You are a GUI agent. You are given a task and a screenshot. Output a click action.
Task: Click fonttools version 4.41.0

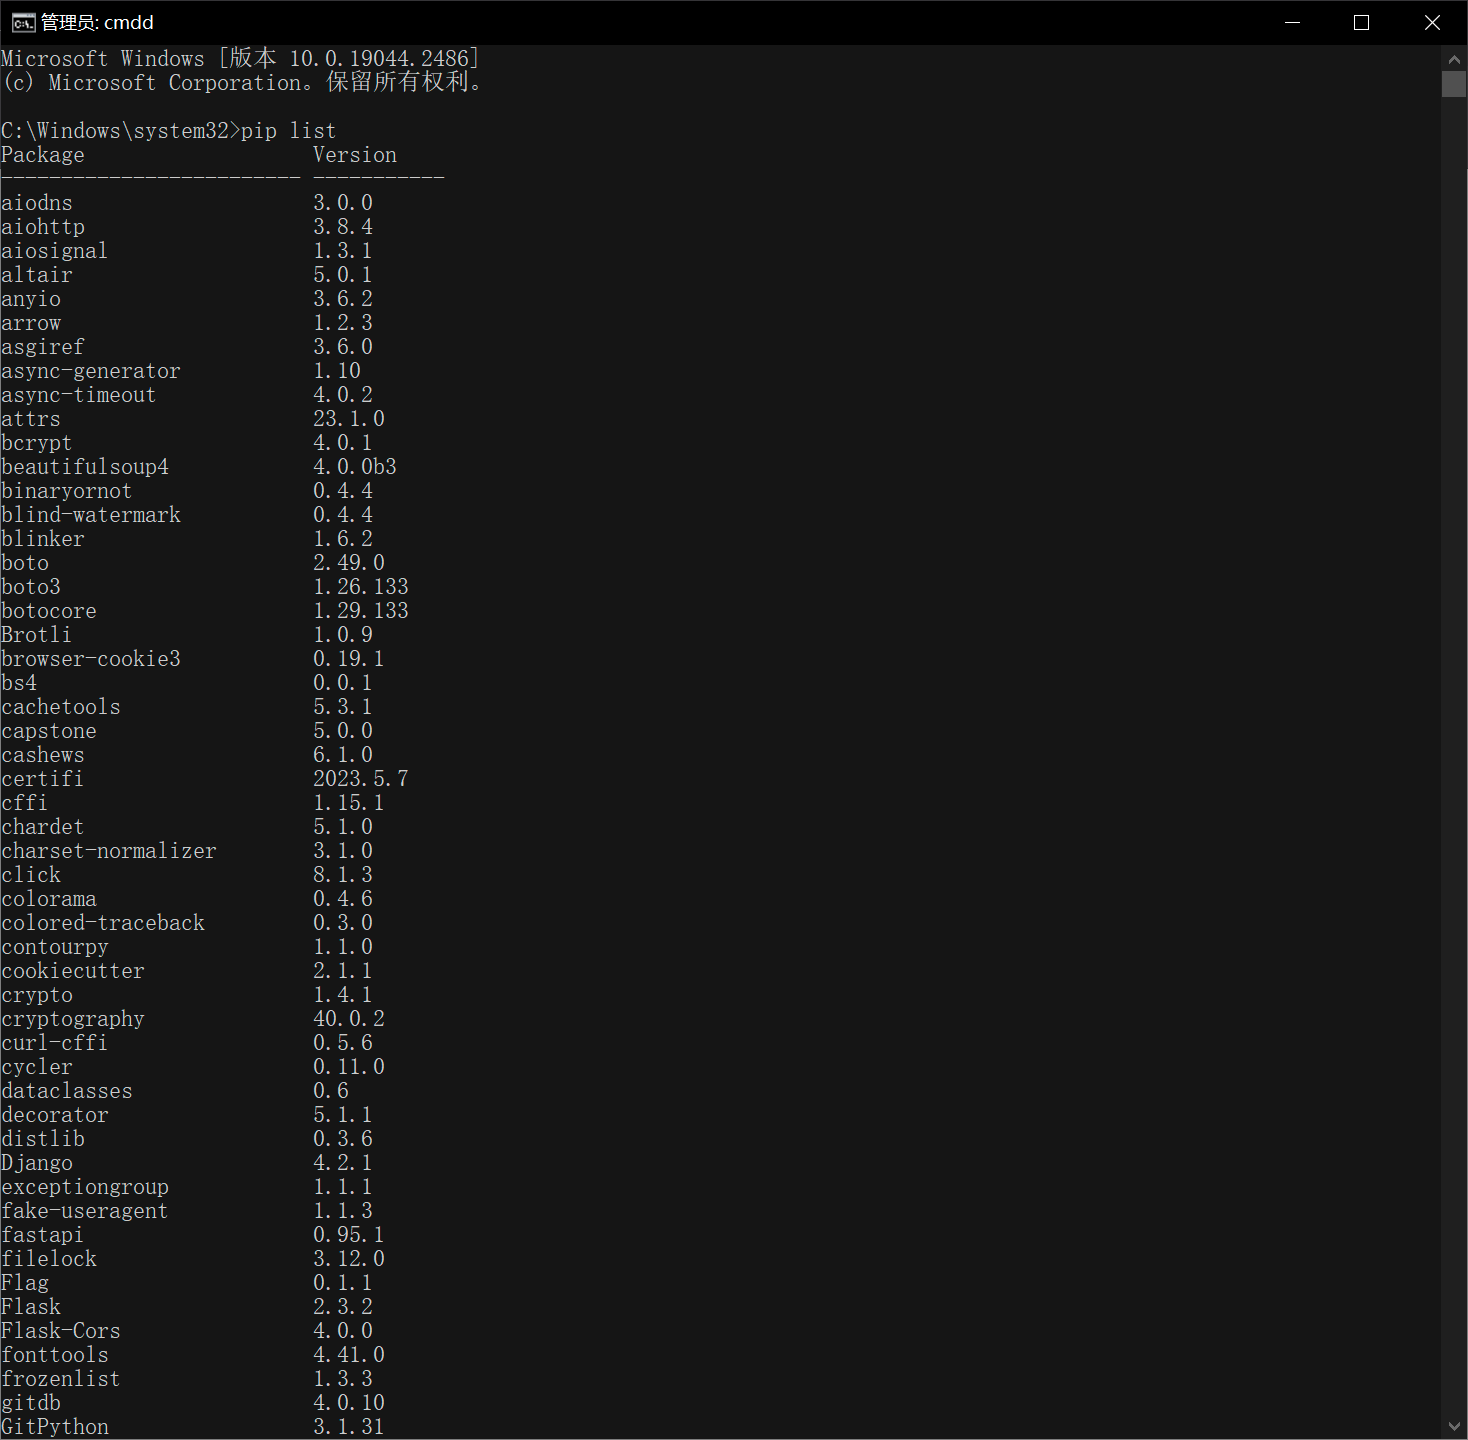coord(349,1355)
